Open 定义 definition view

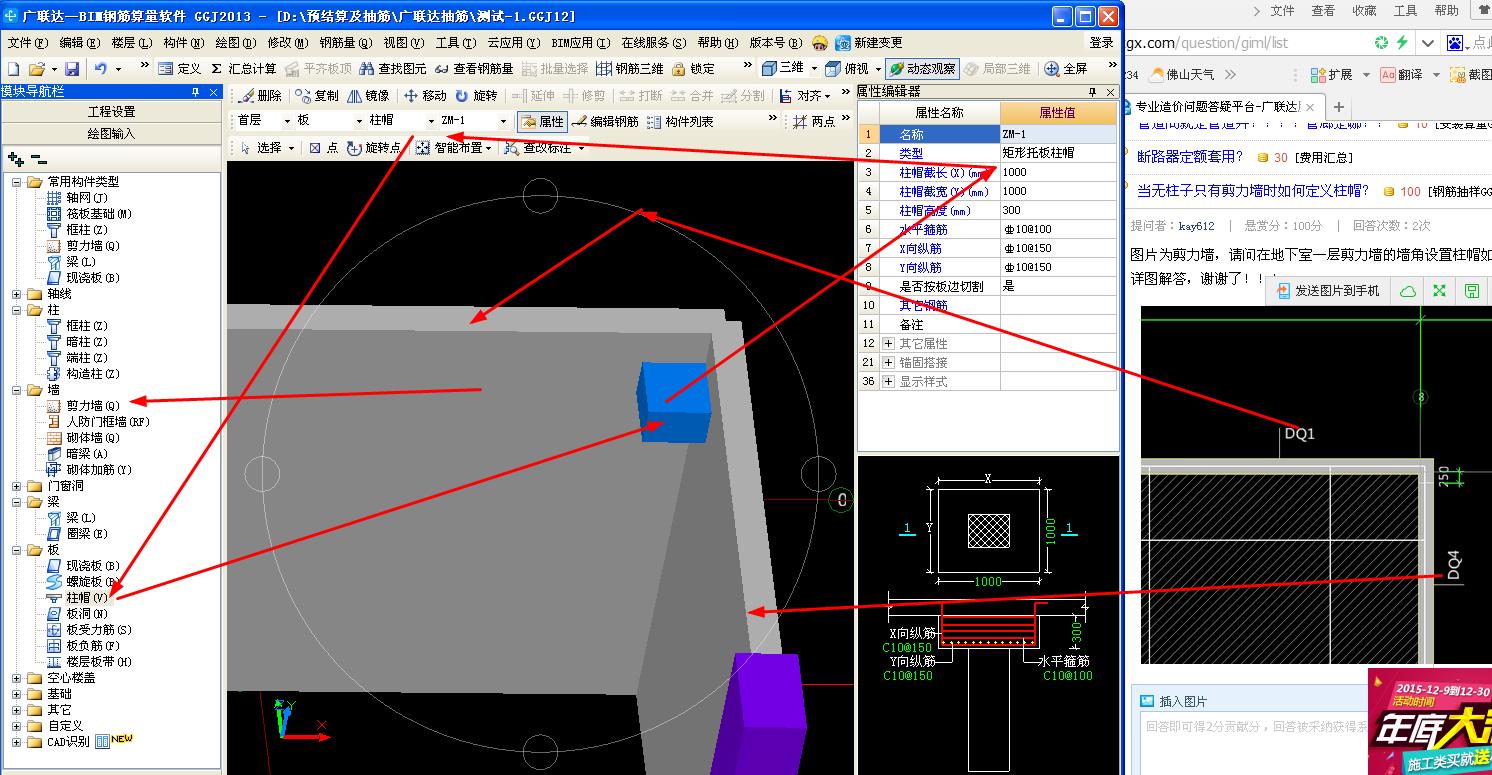pyautogui.click(x=180, y=69)
